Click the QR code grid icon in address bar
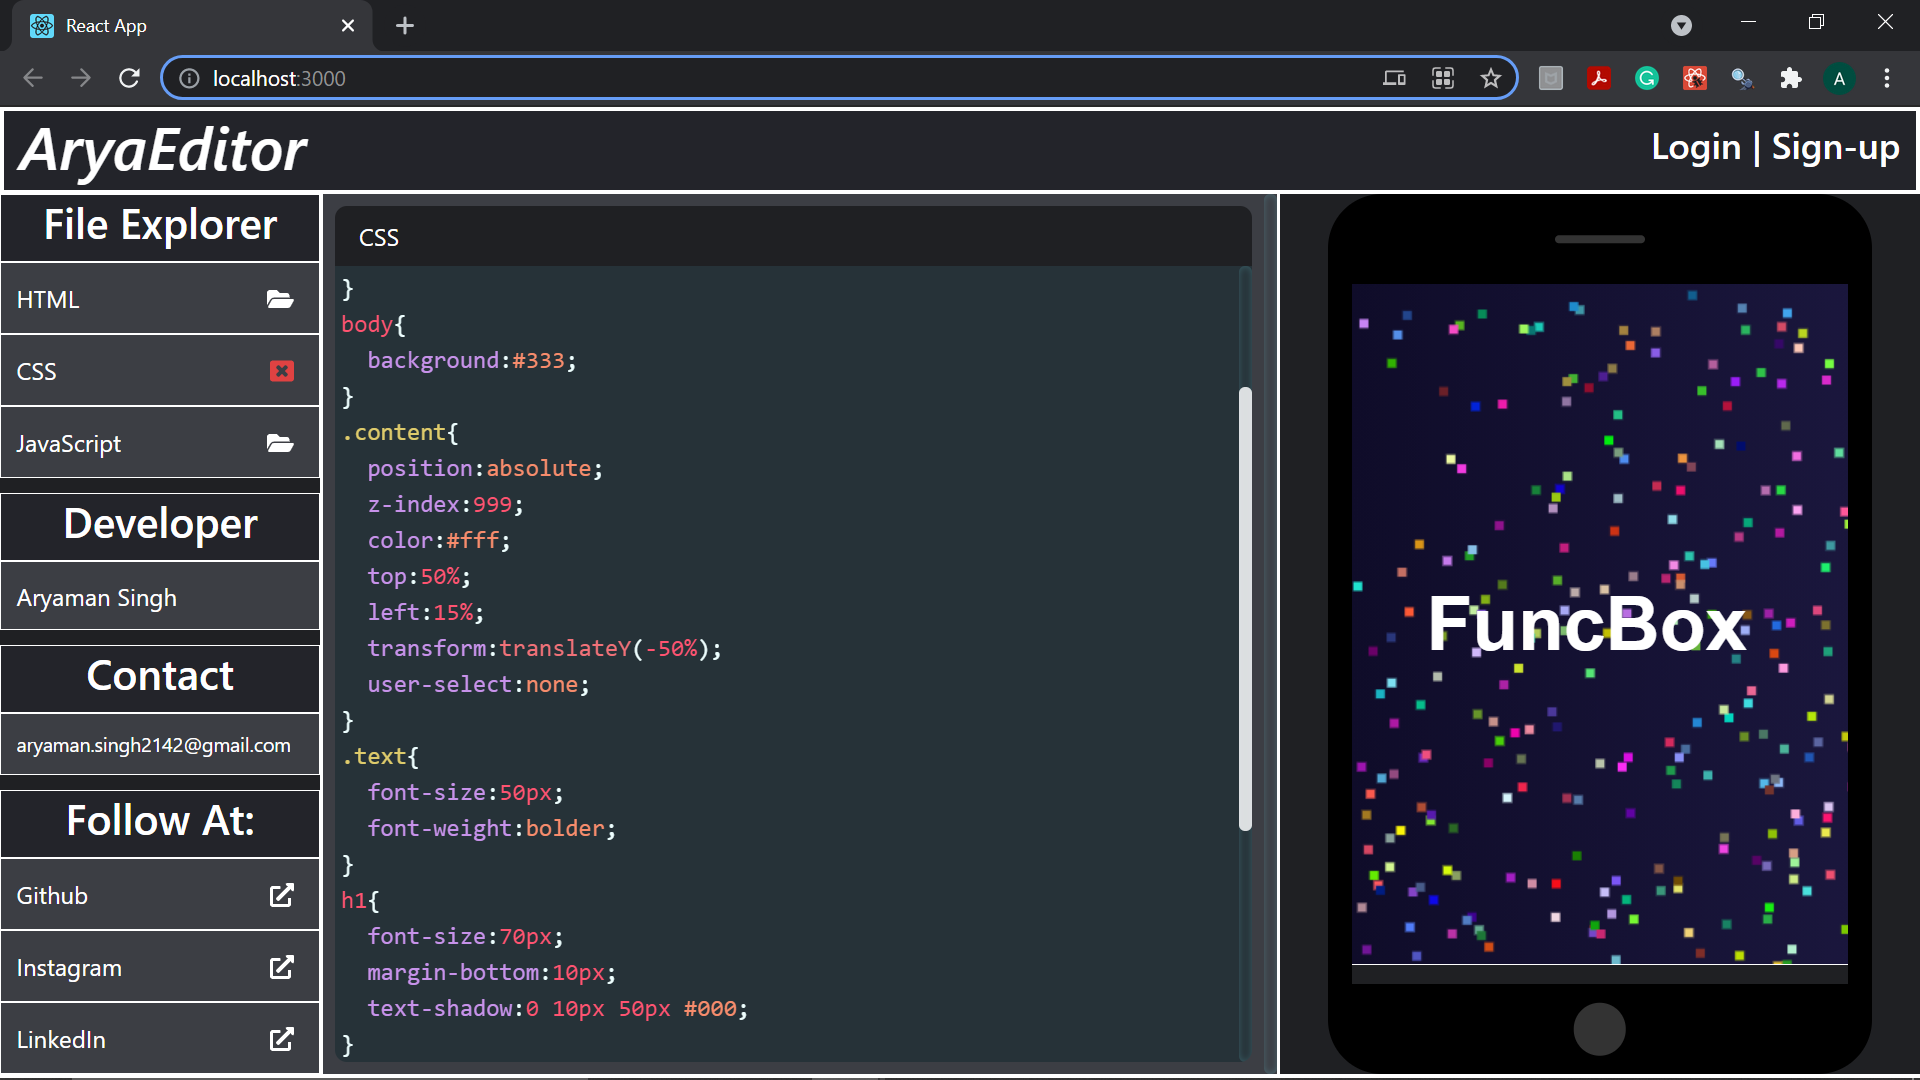1920x1080 pixels. [1443, 78]
